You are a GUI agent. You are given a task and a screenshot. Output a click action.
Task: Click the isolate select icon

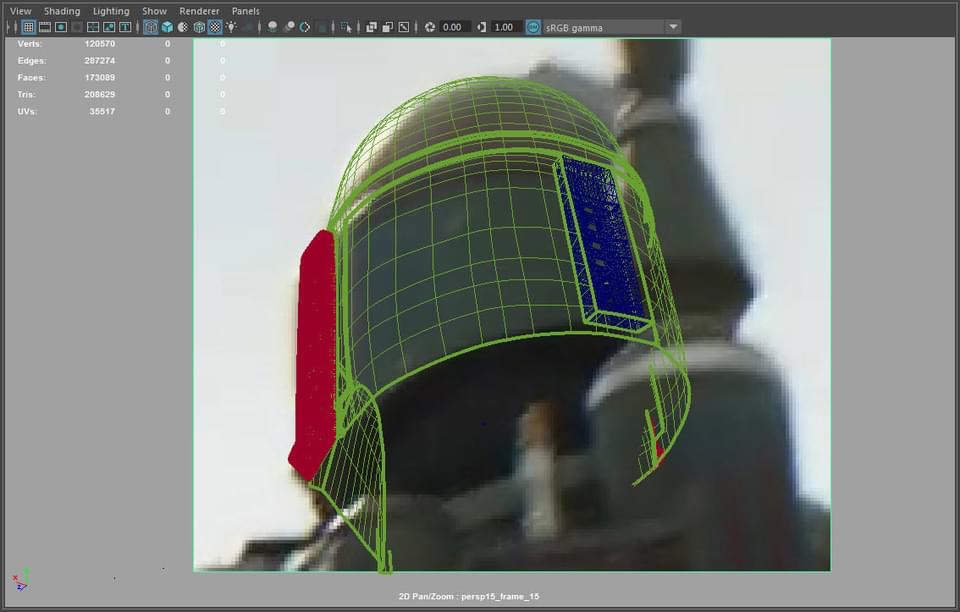(346, 27)
